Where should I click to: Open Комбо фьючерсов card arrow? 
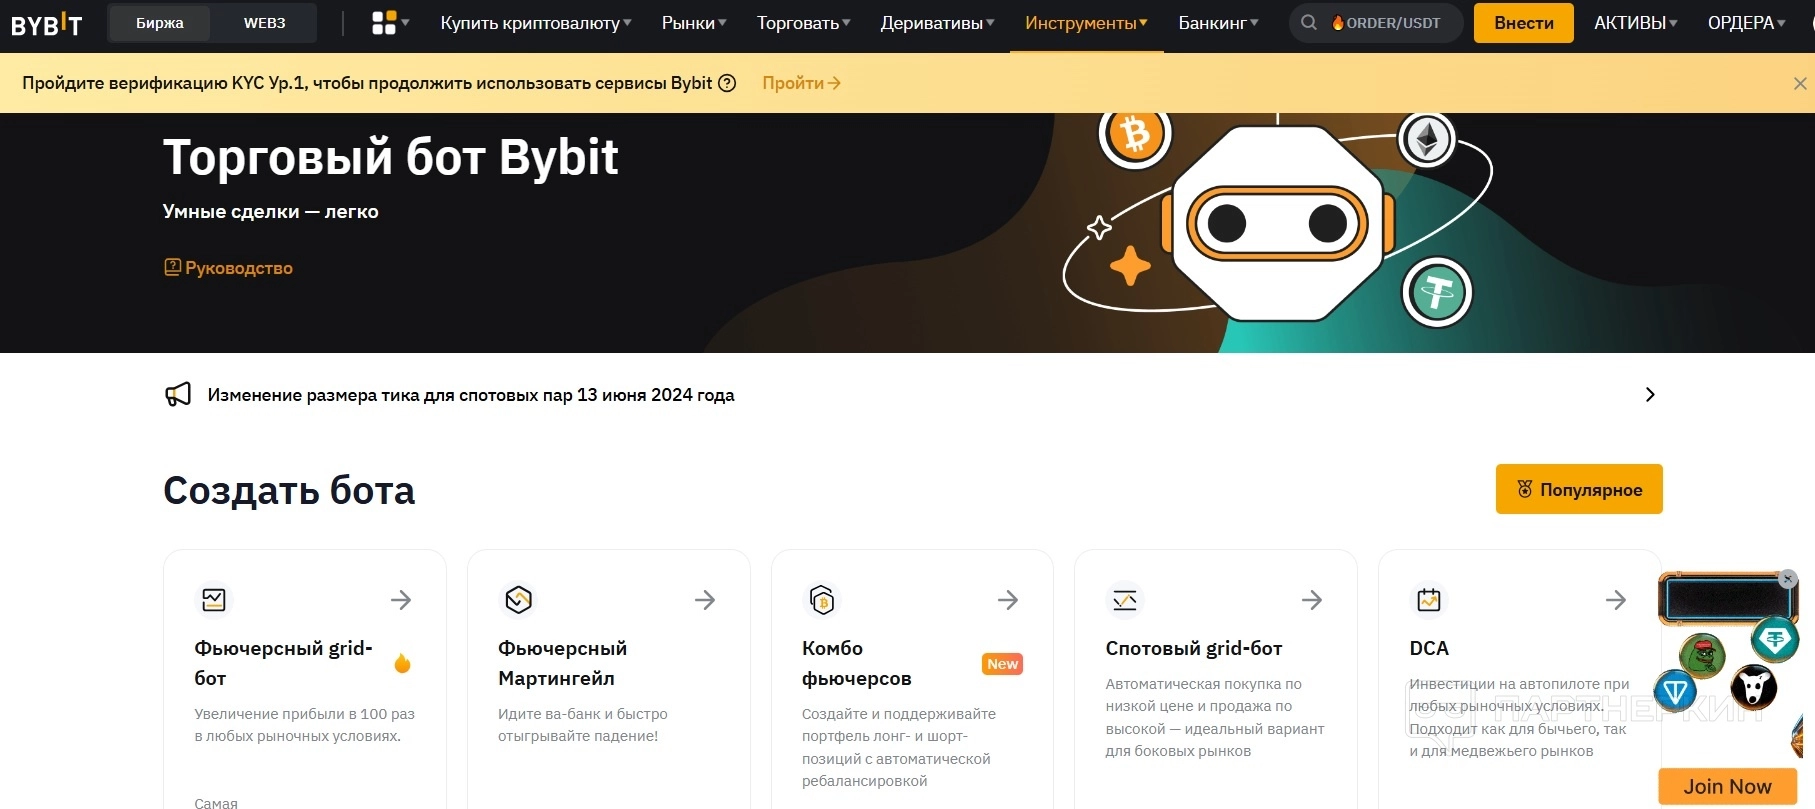click(1008, 600)
